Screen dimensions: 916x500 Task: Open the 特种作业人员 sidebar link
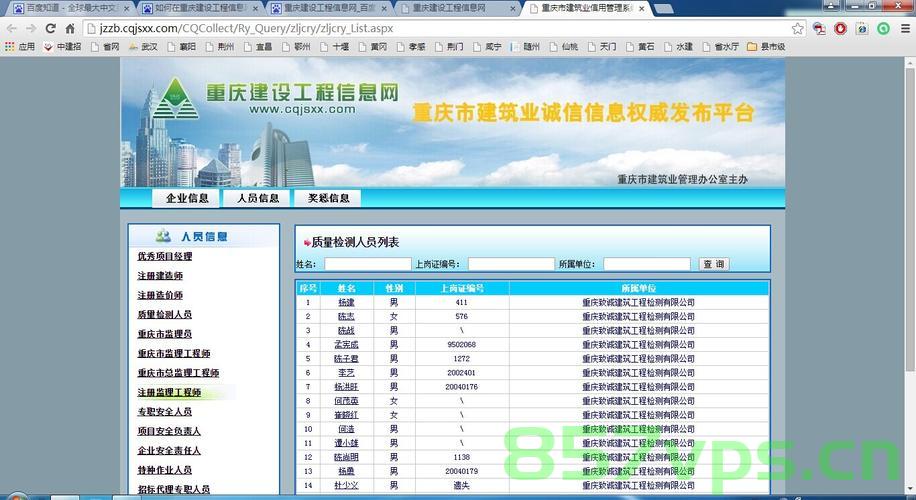(165, 470)
